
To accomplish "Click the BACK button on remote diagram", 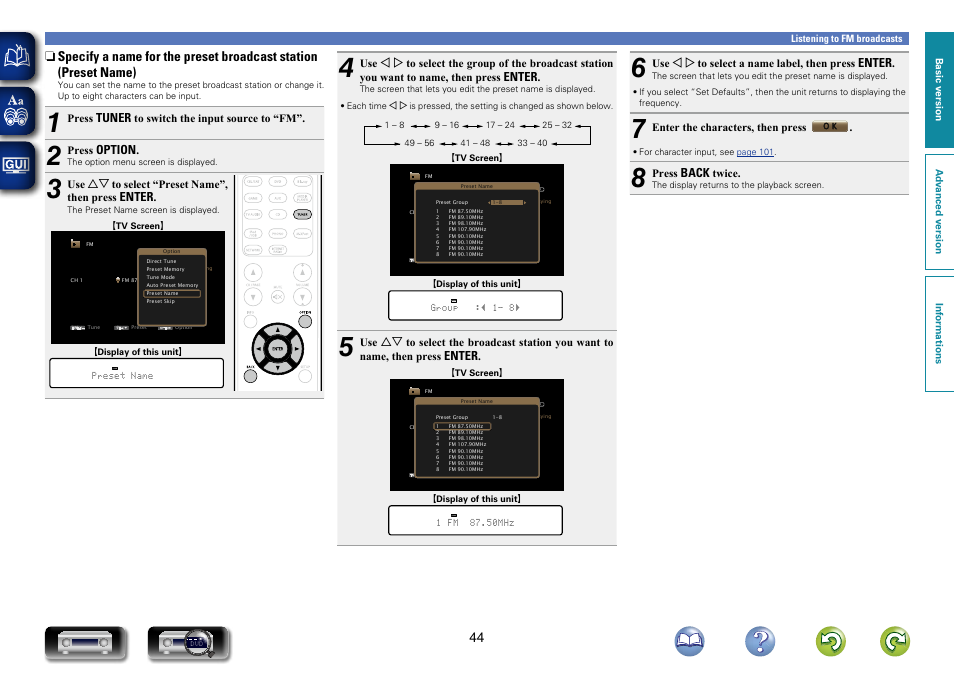I will 250,376.
